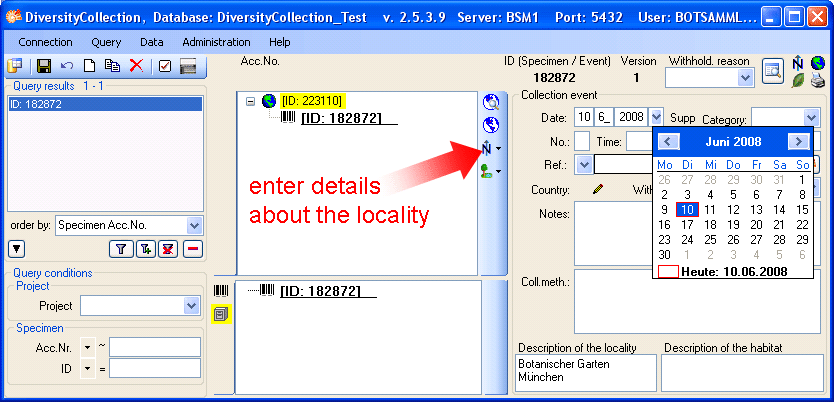Click the pencil icon next to Country
This screenshot has height=402, width=834.
coord(598,188)
